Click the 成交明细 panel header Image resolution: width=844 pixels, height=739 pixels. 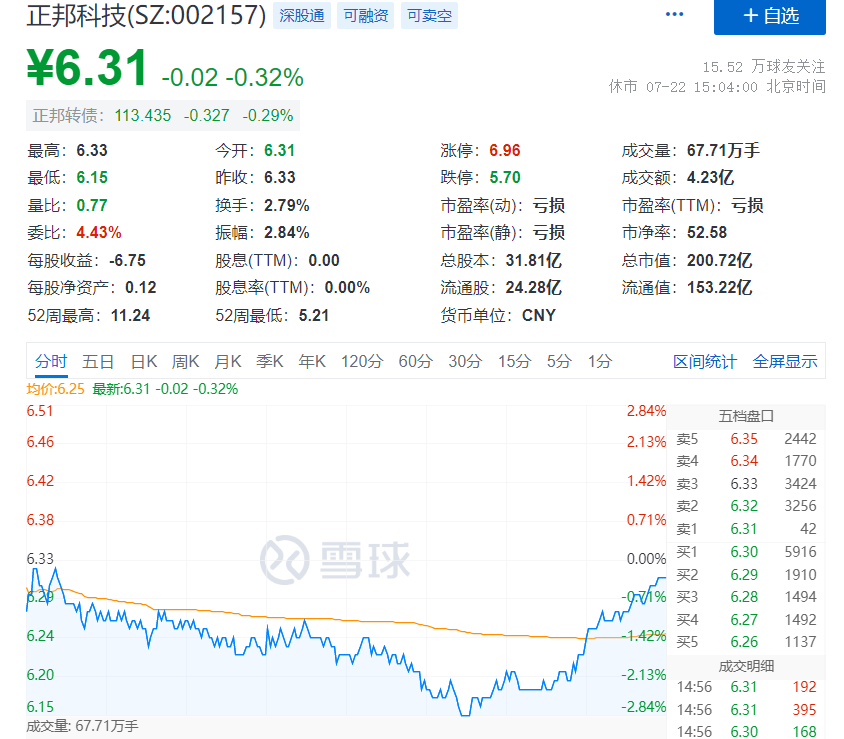click(746, 666)
